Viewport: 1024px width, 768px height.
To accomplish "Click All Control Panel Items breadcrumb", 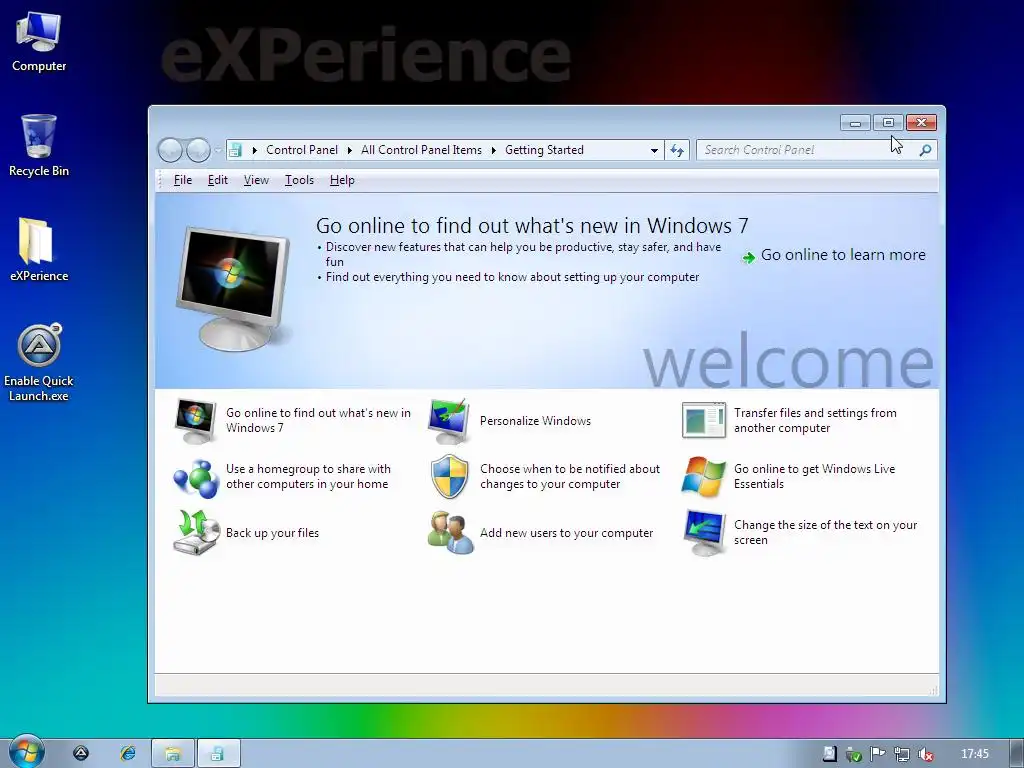I will point(421,150).
